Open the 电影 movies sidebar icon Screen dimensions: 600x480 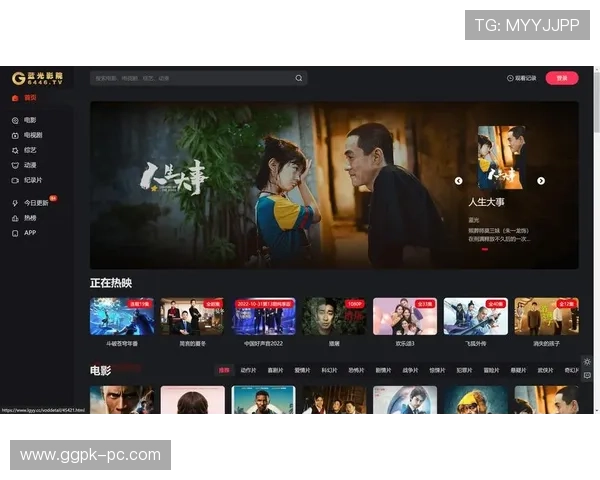click(15, 121)
